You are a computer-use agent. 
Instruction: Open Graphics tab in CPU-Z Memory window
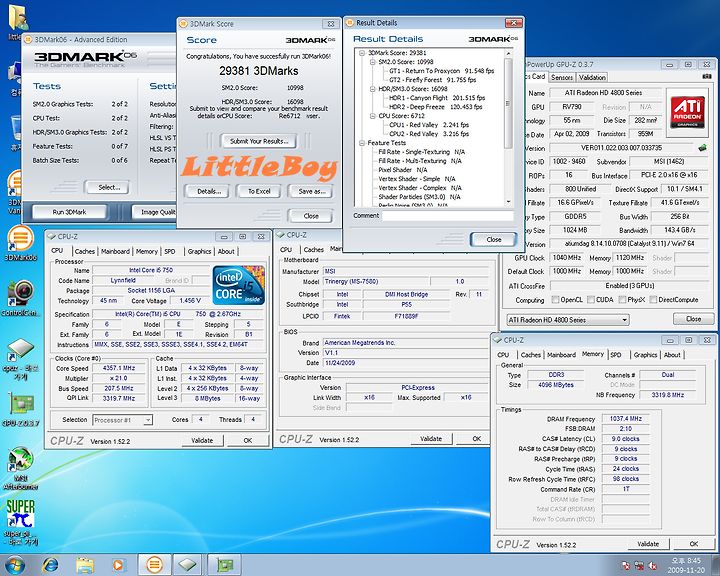click(x=645, y=355)
